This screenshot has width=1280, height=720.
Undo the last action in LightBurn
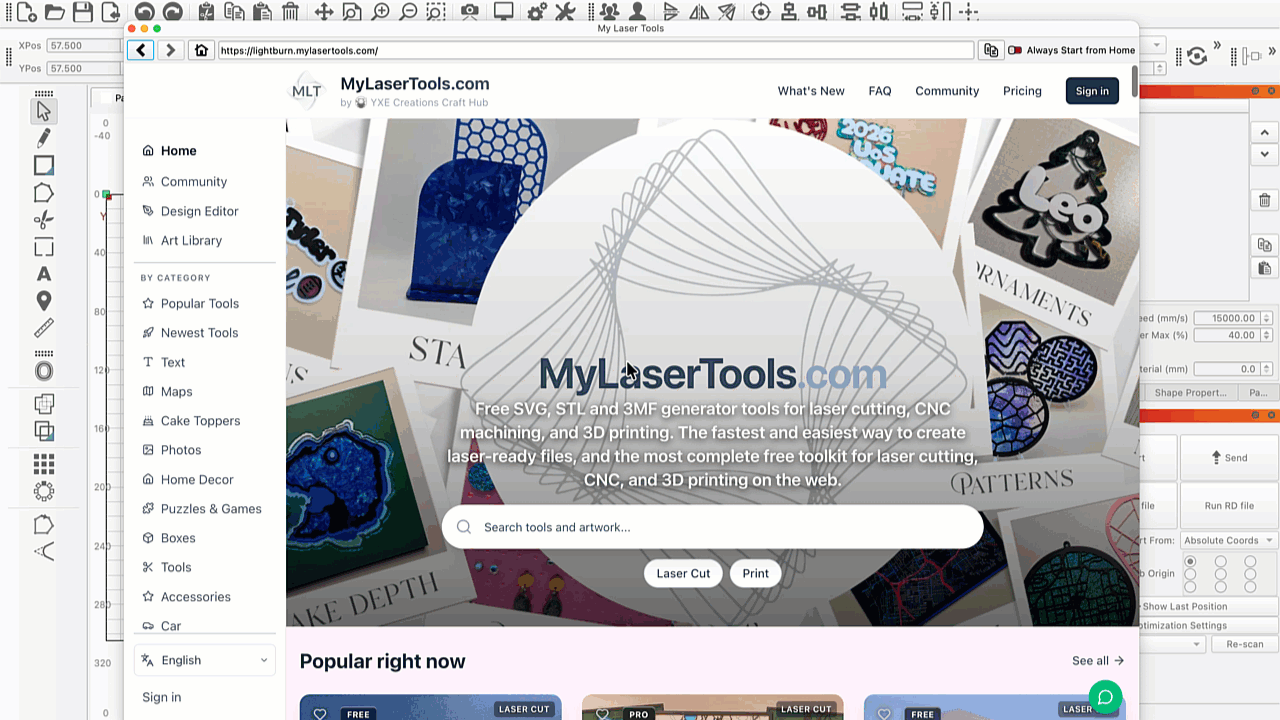pos(145,12)
